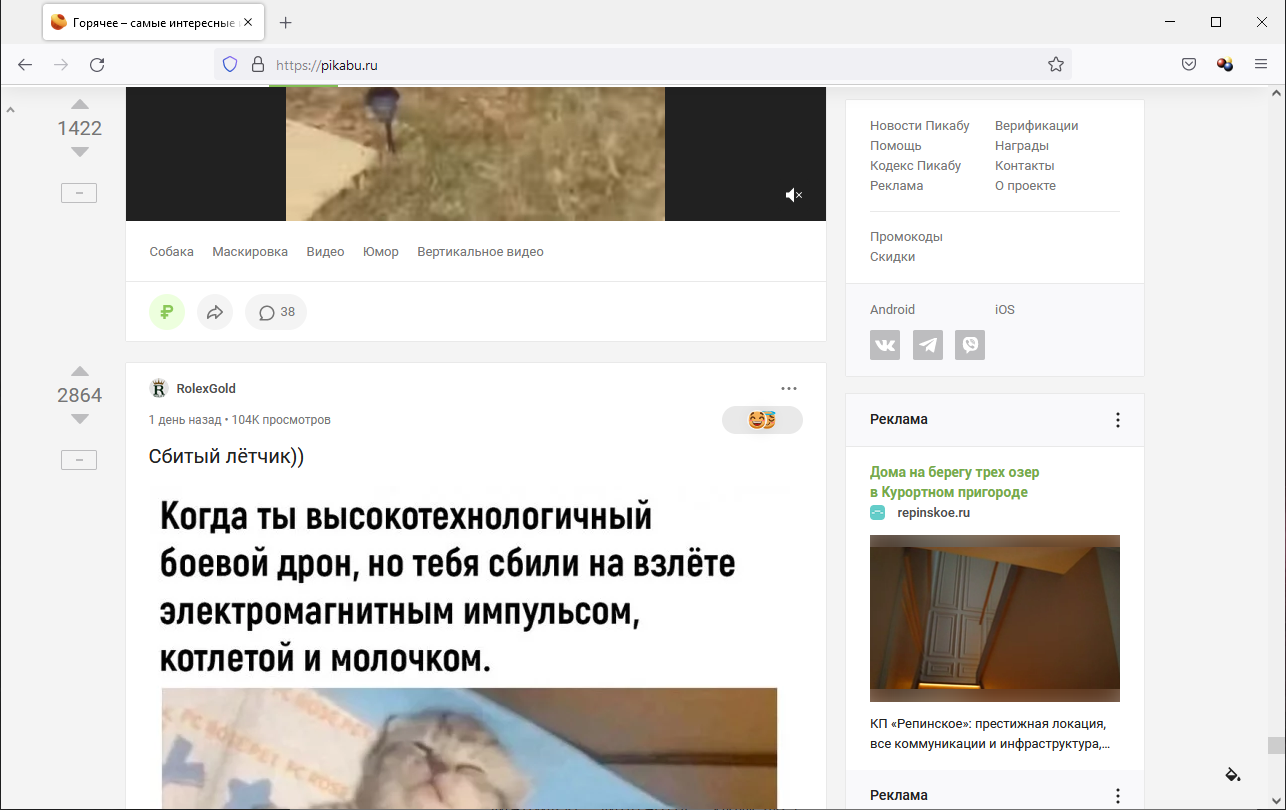Click the cat meme image

(x=469, y=647)
